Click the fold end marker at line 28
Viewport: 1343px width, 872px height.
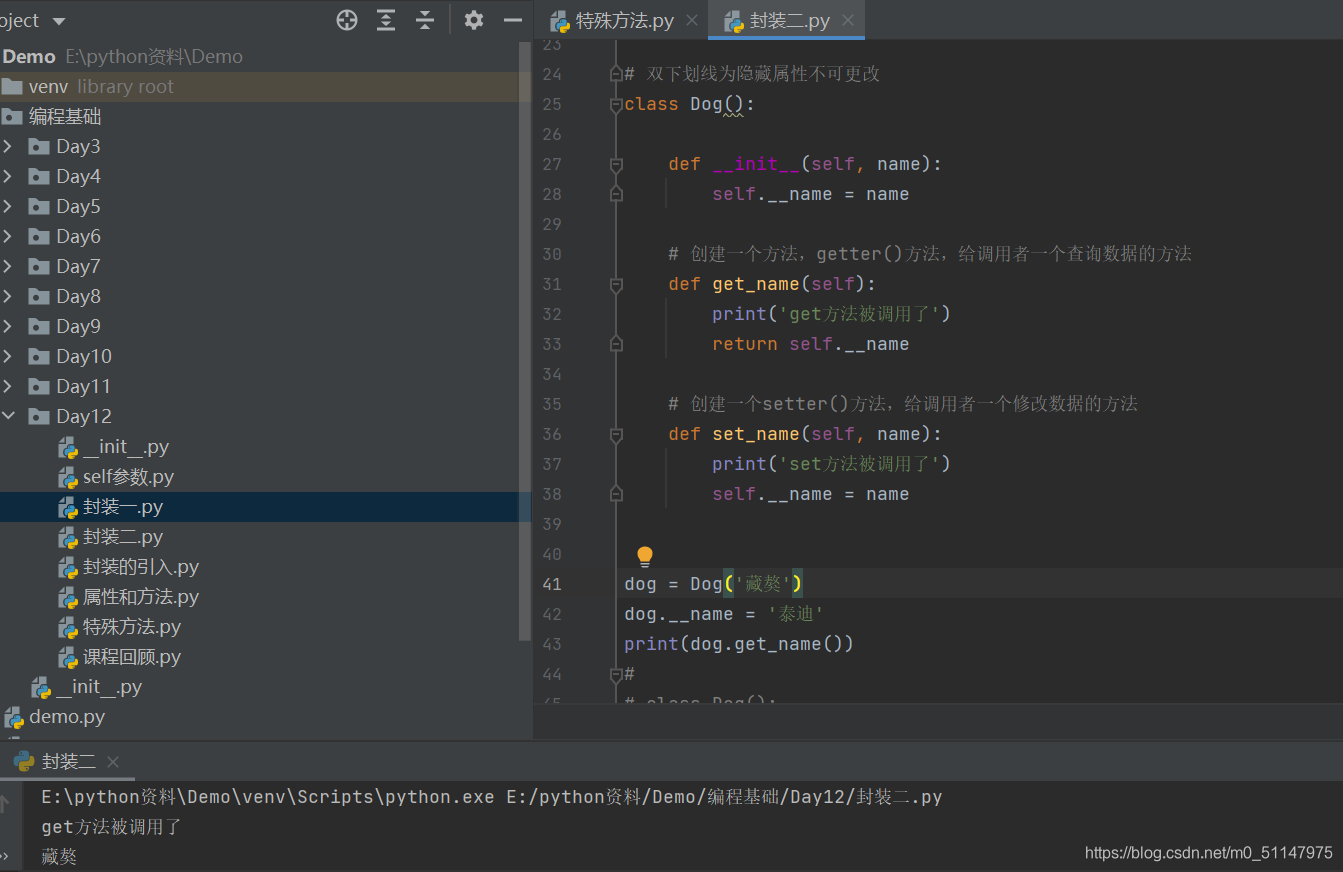pyautogui.click(x=616, y=194)
